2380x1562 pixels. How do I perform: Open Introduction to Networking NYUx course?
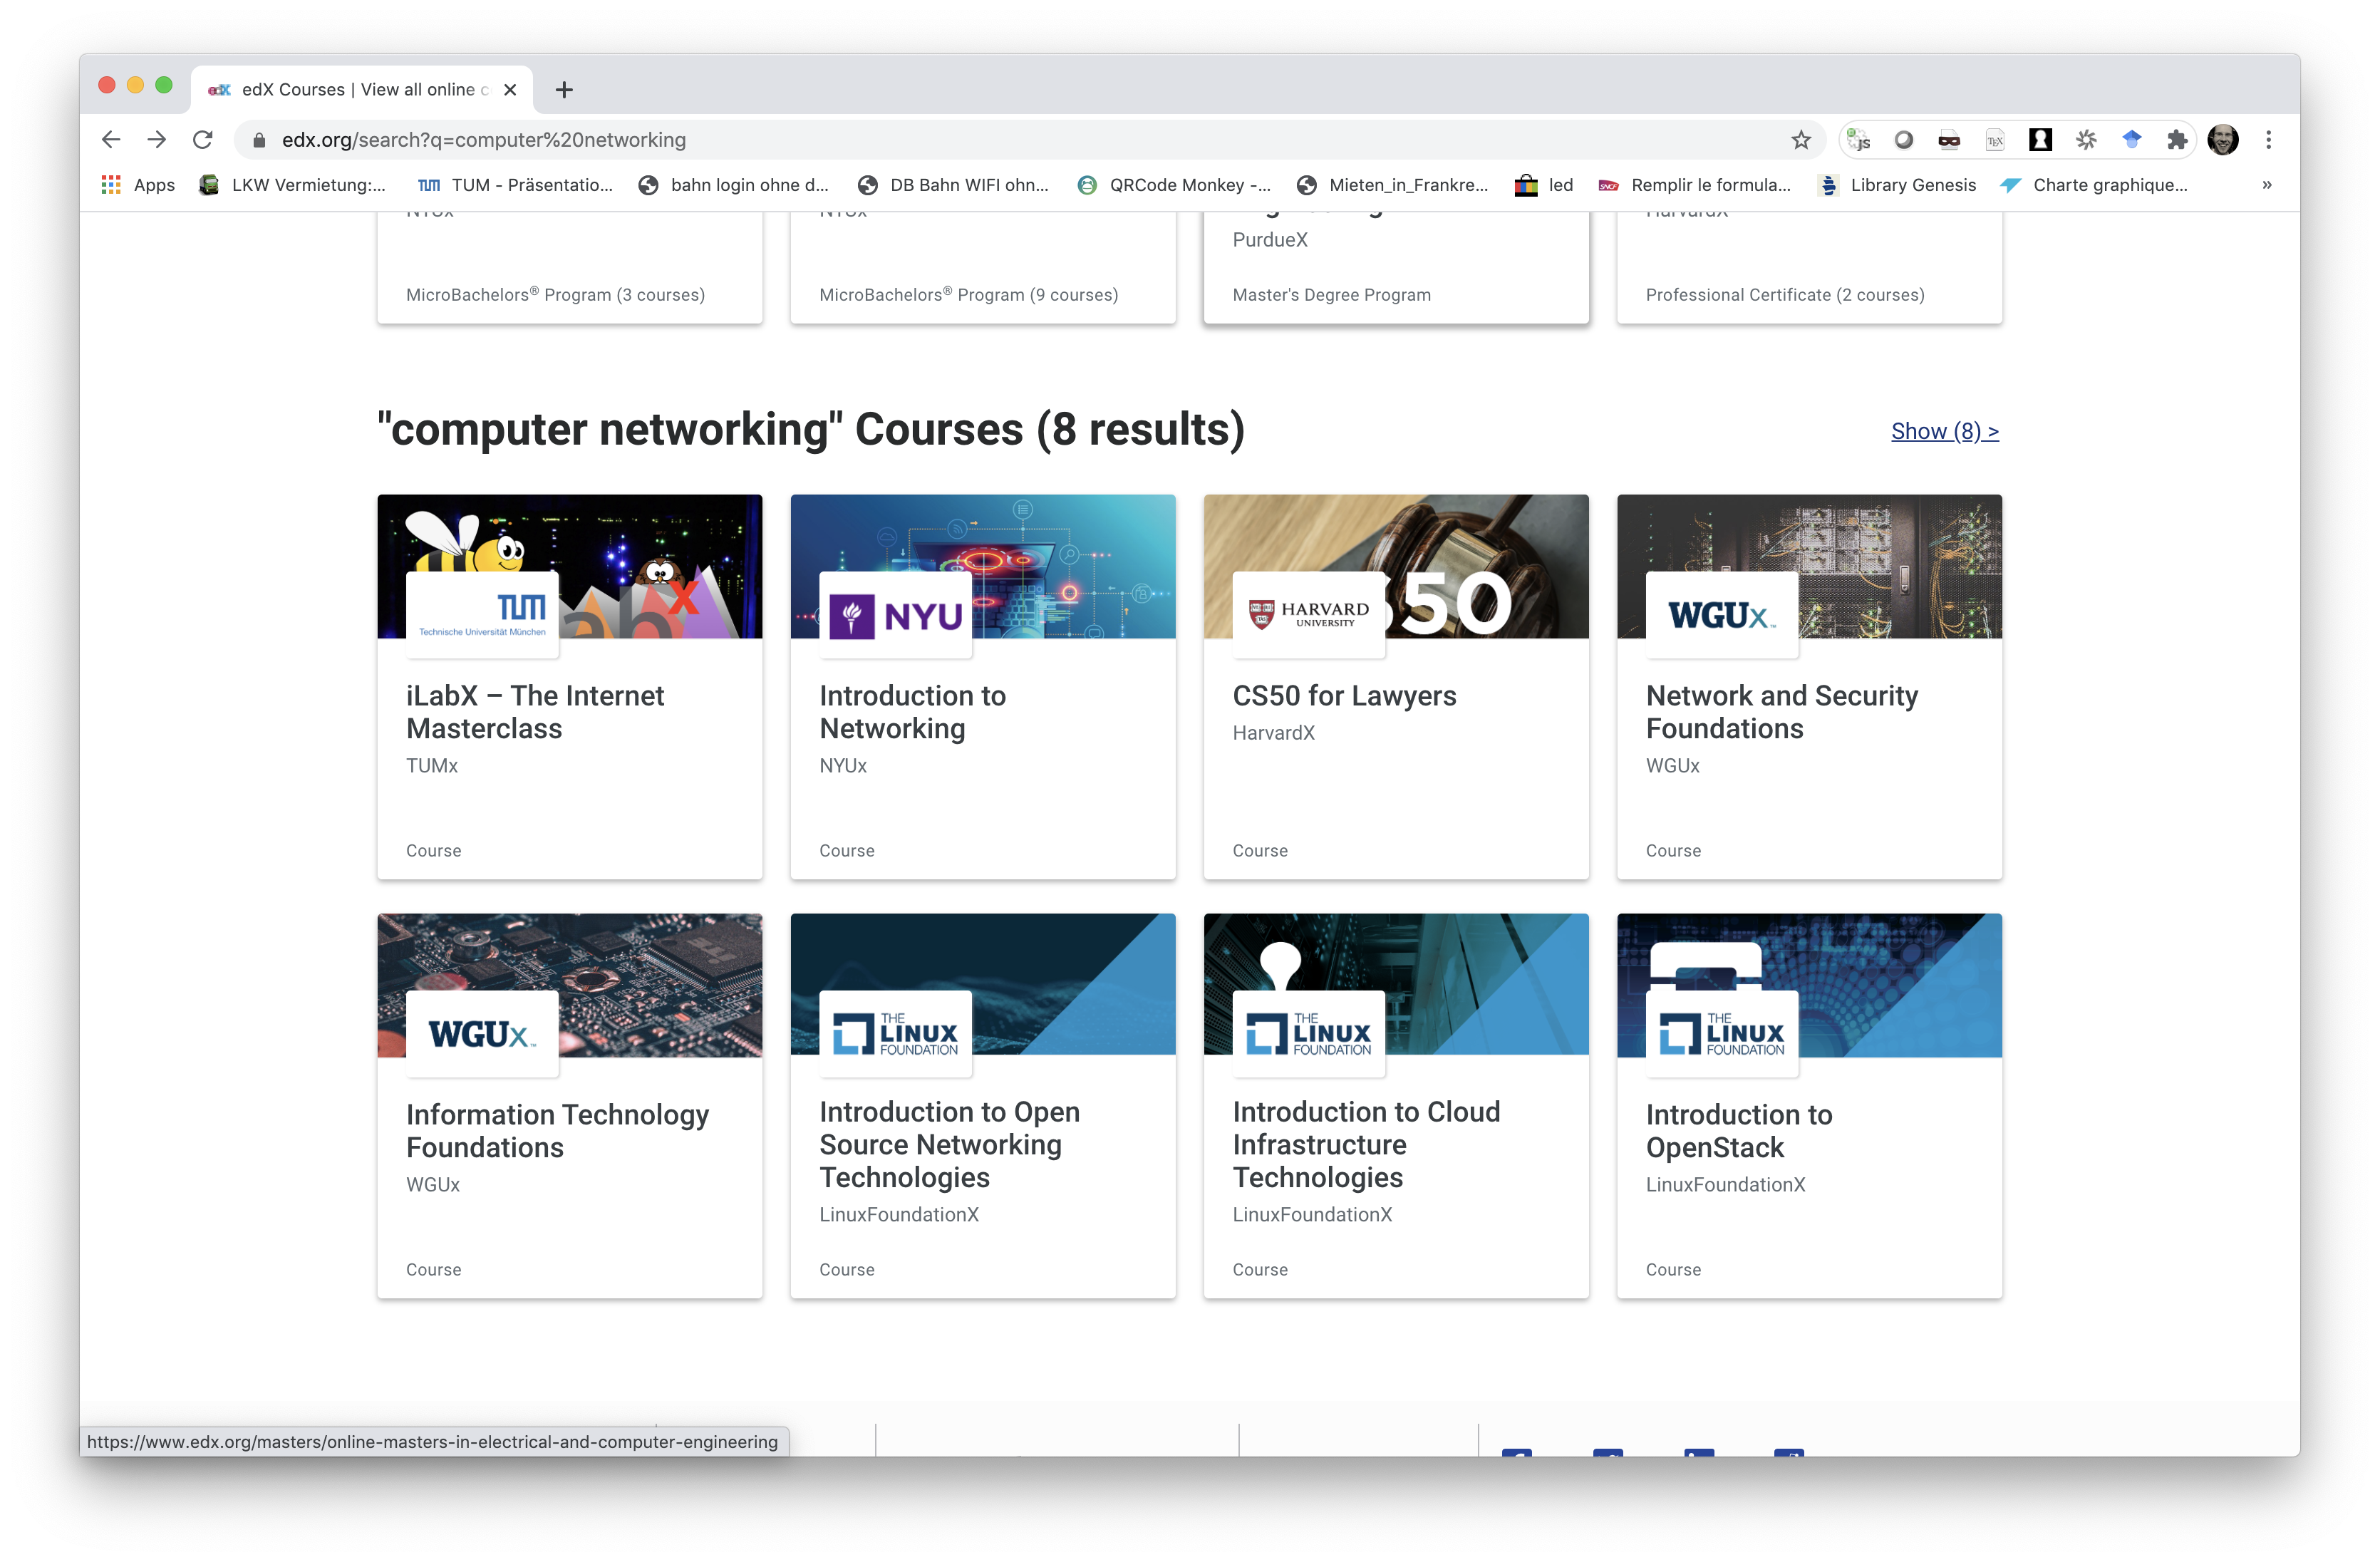pos(983,687)
